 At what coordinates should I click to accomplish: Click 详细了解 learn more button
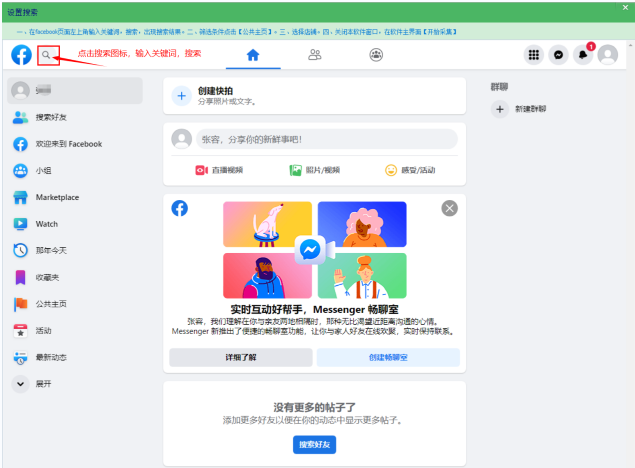coord(241,357)
